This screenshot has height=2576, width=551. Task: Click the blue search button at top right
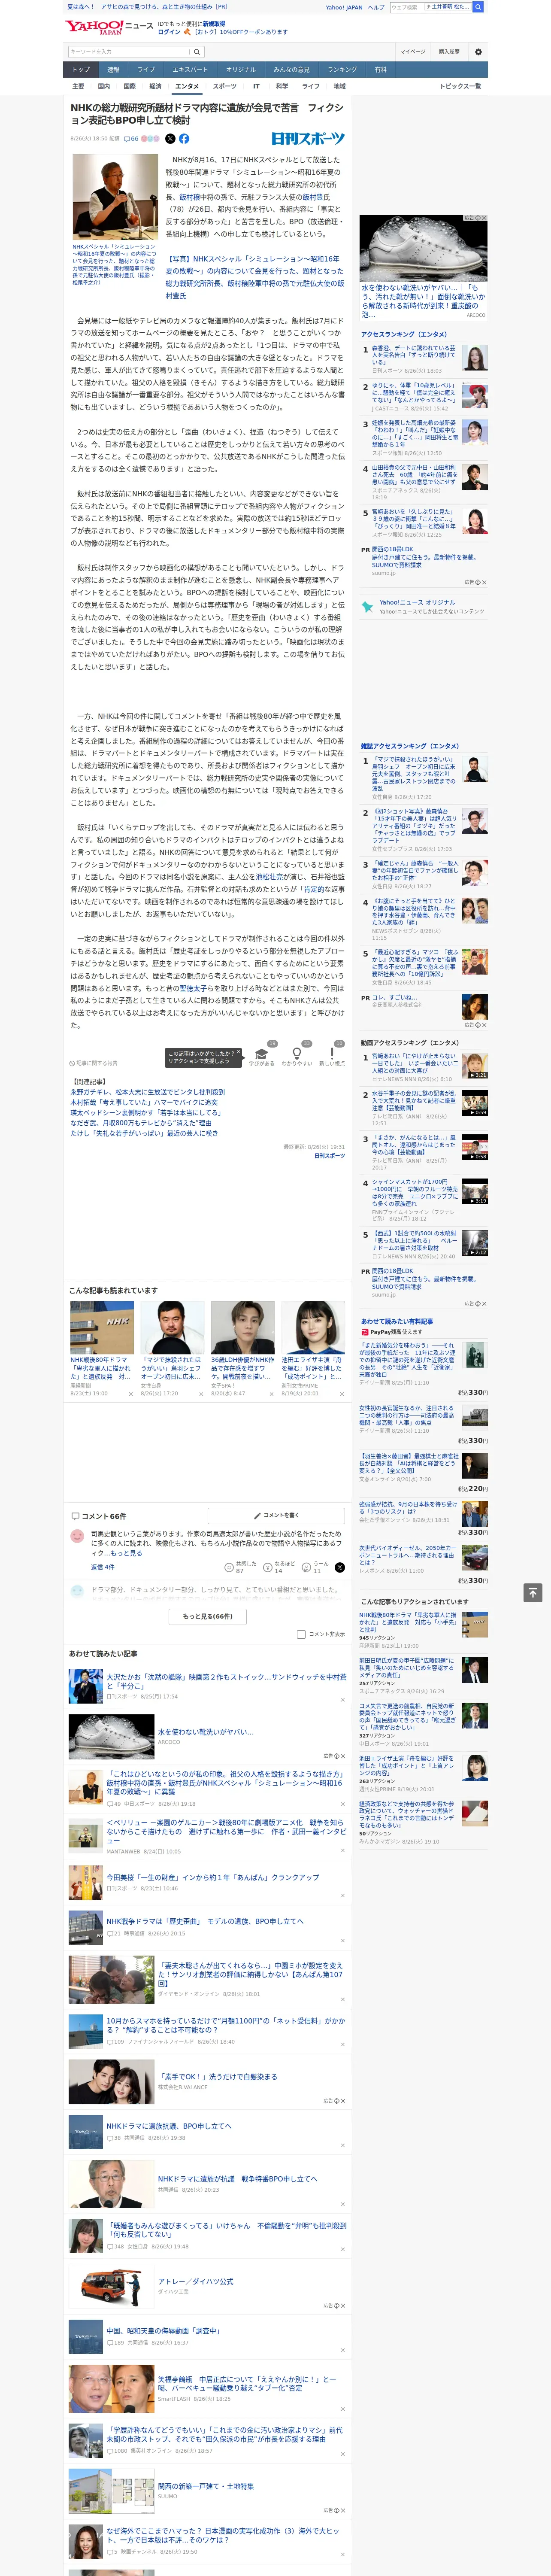(478, 7)
